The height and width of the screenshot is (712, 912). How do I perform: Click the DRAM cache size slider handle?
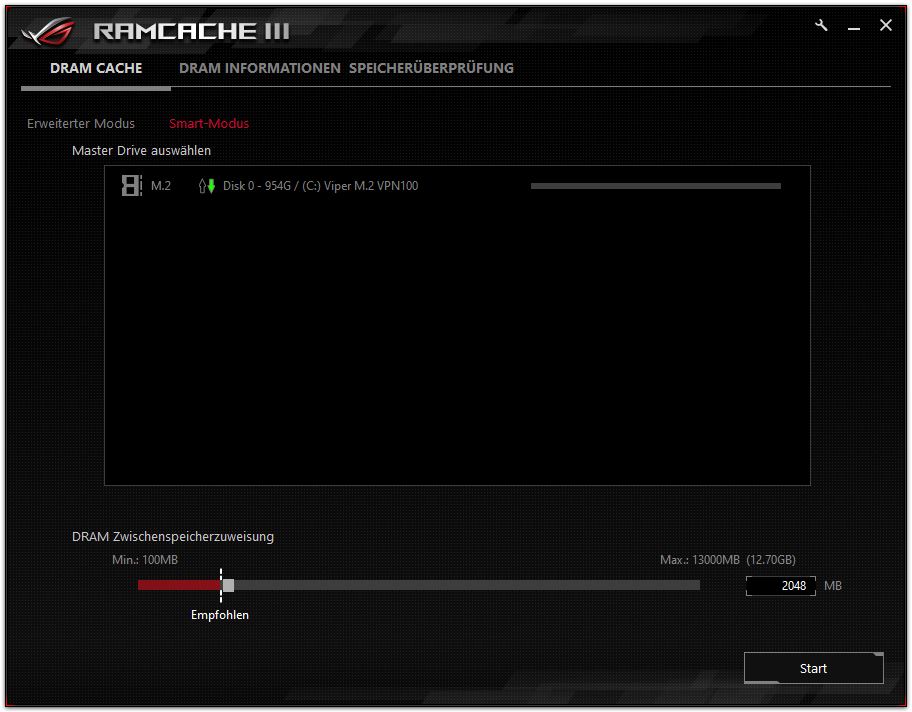(229, 585)
